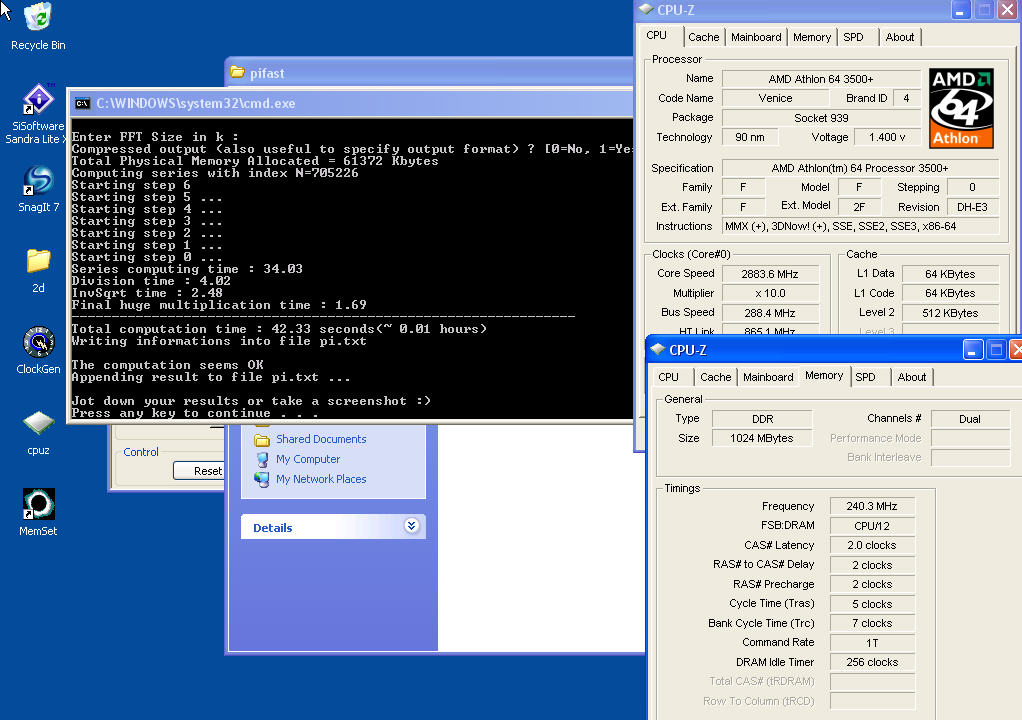This screenshot has width=1022, height=720.
Task: Click the pifast window folder icon
Action: pyautogui.click(x=238, y=72)
